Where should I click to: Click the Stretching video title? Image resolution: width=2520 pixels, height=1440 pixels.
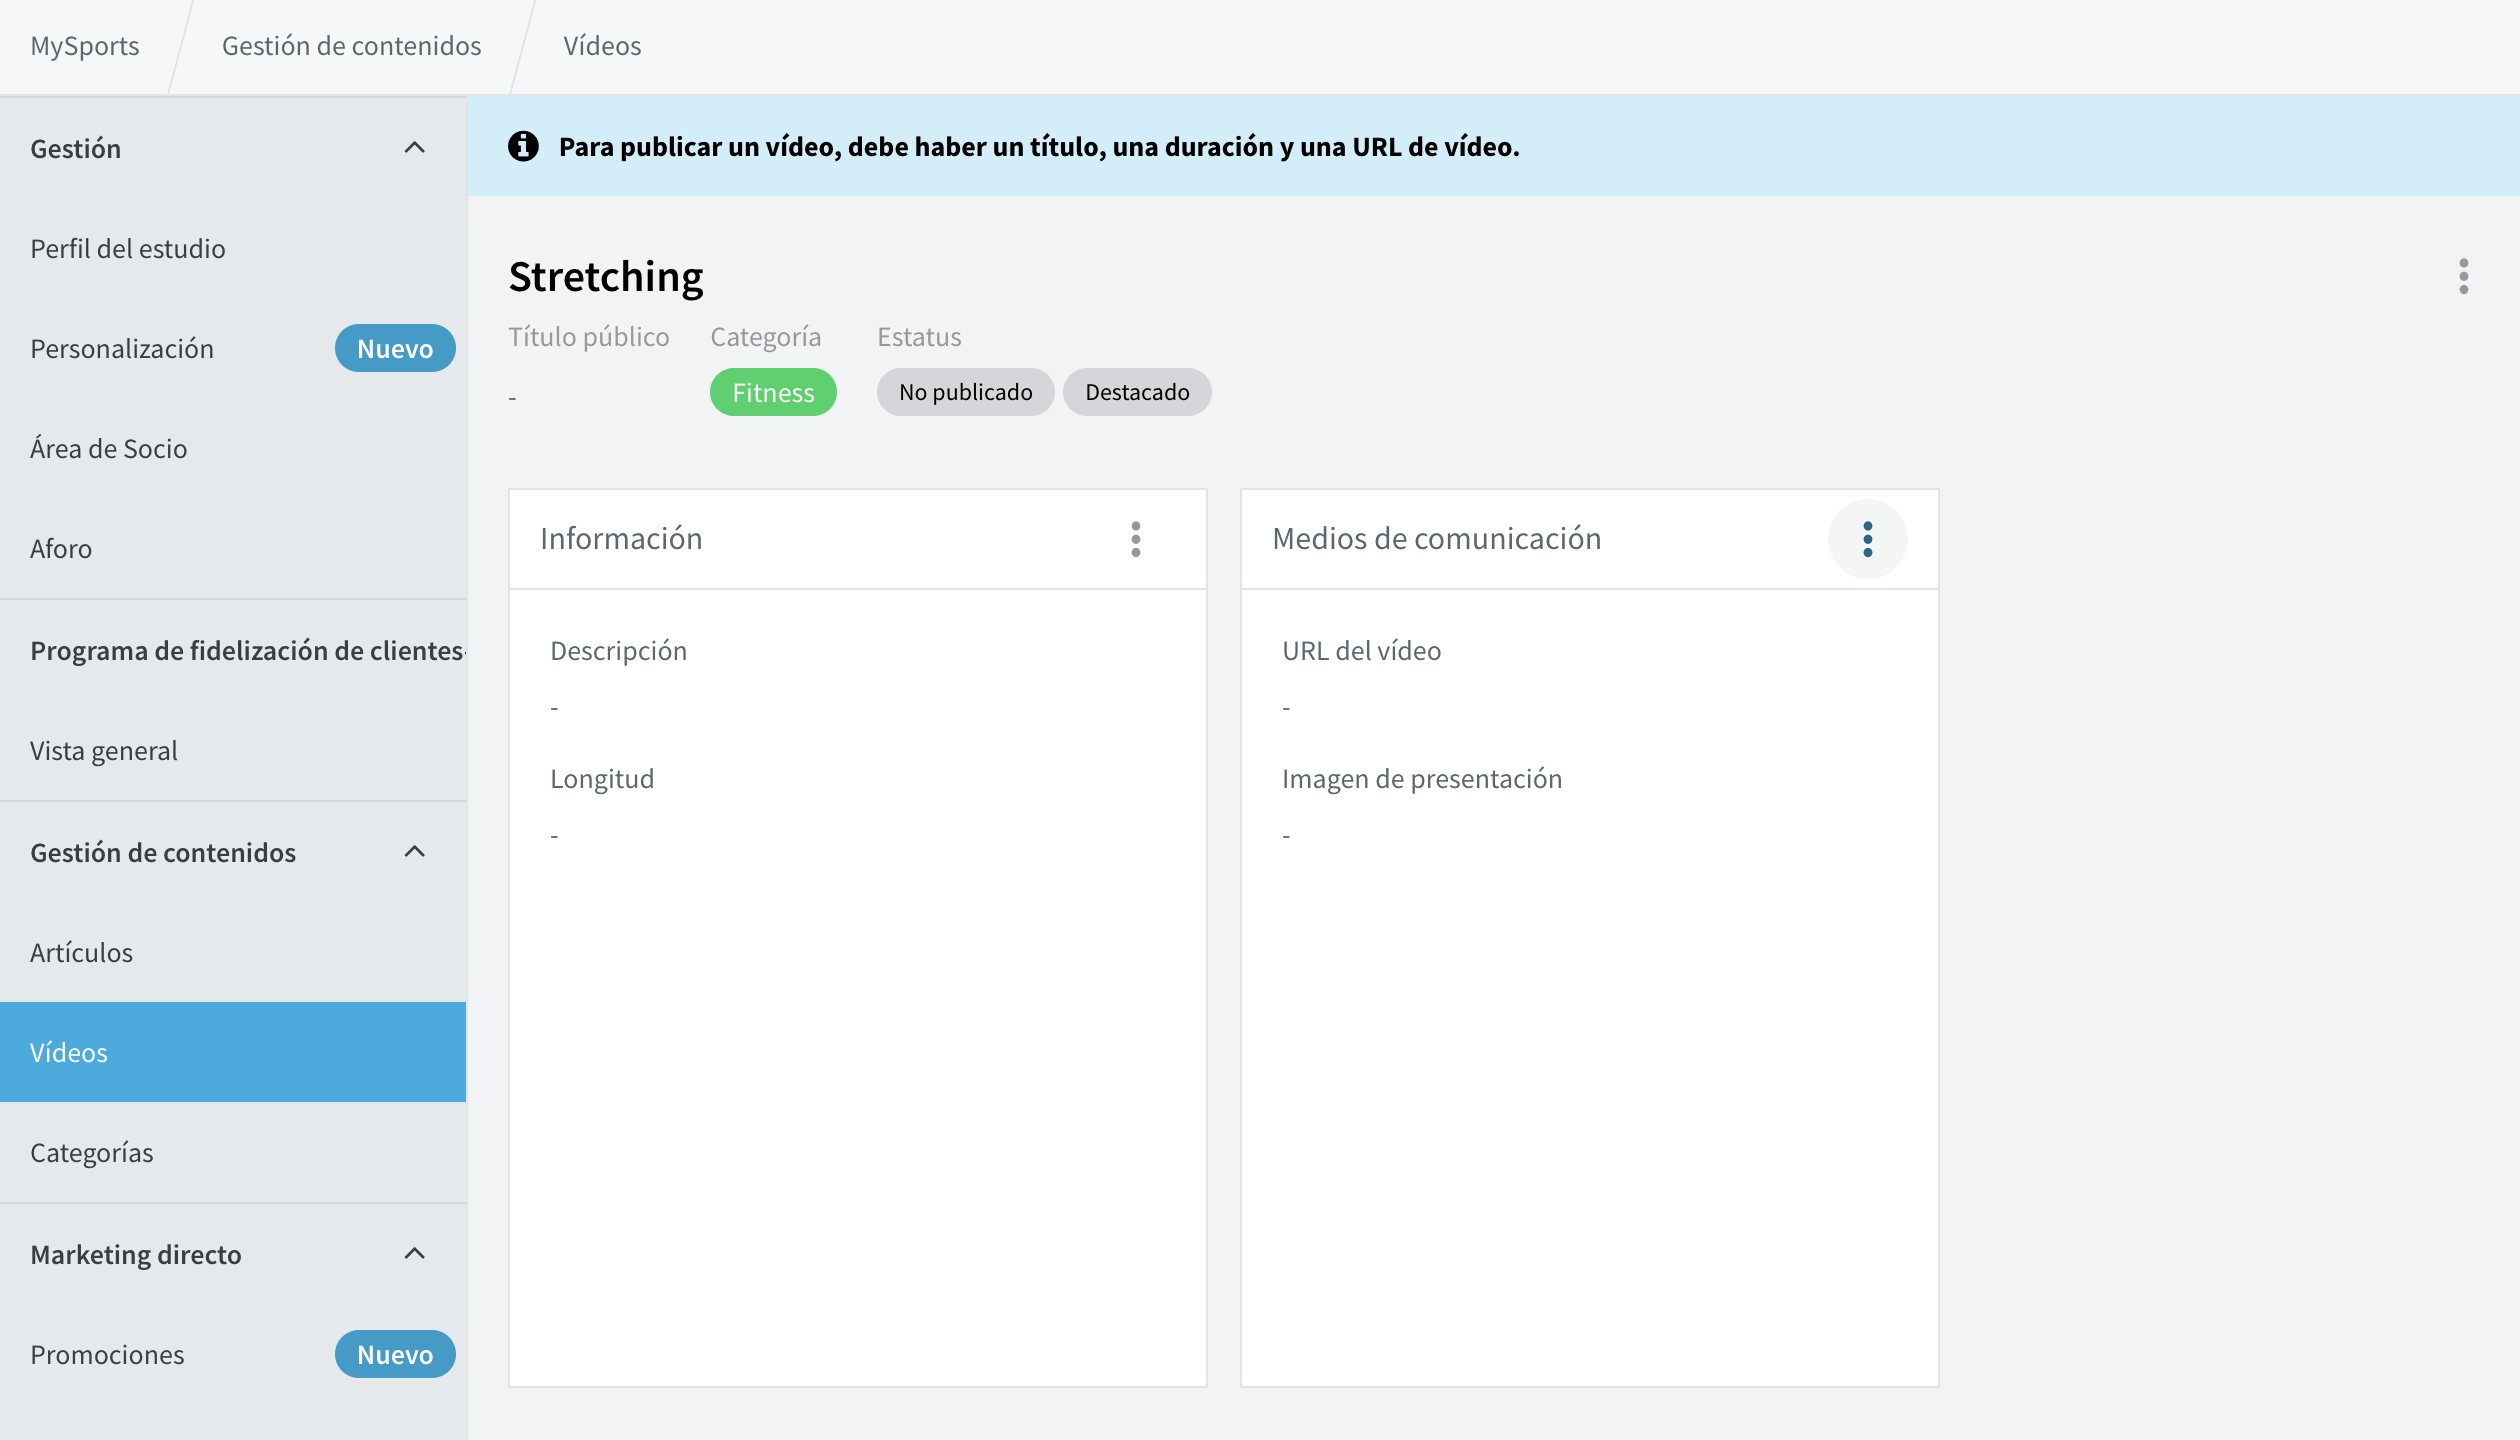(606, 277)
